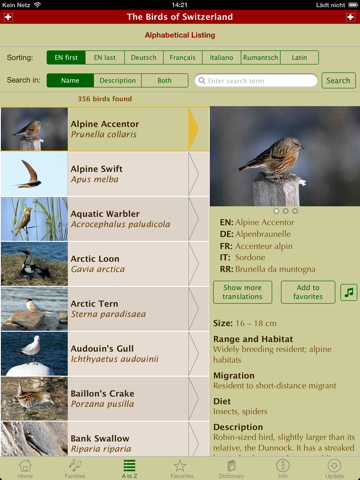This screenshot has width=360, height=480.
Task: Sort the list by Deutsch names
Action: click(x=144, y=58)
